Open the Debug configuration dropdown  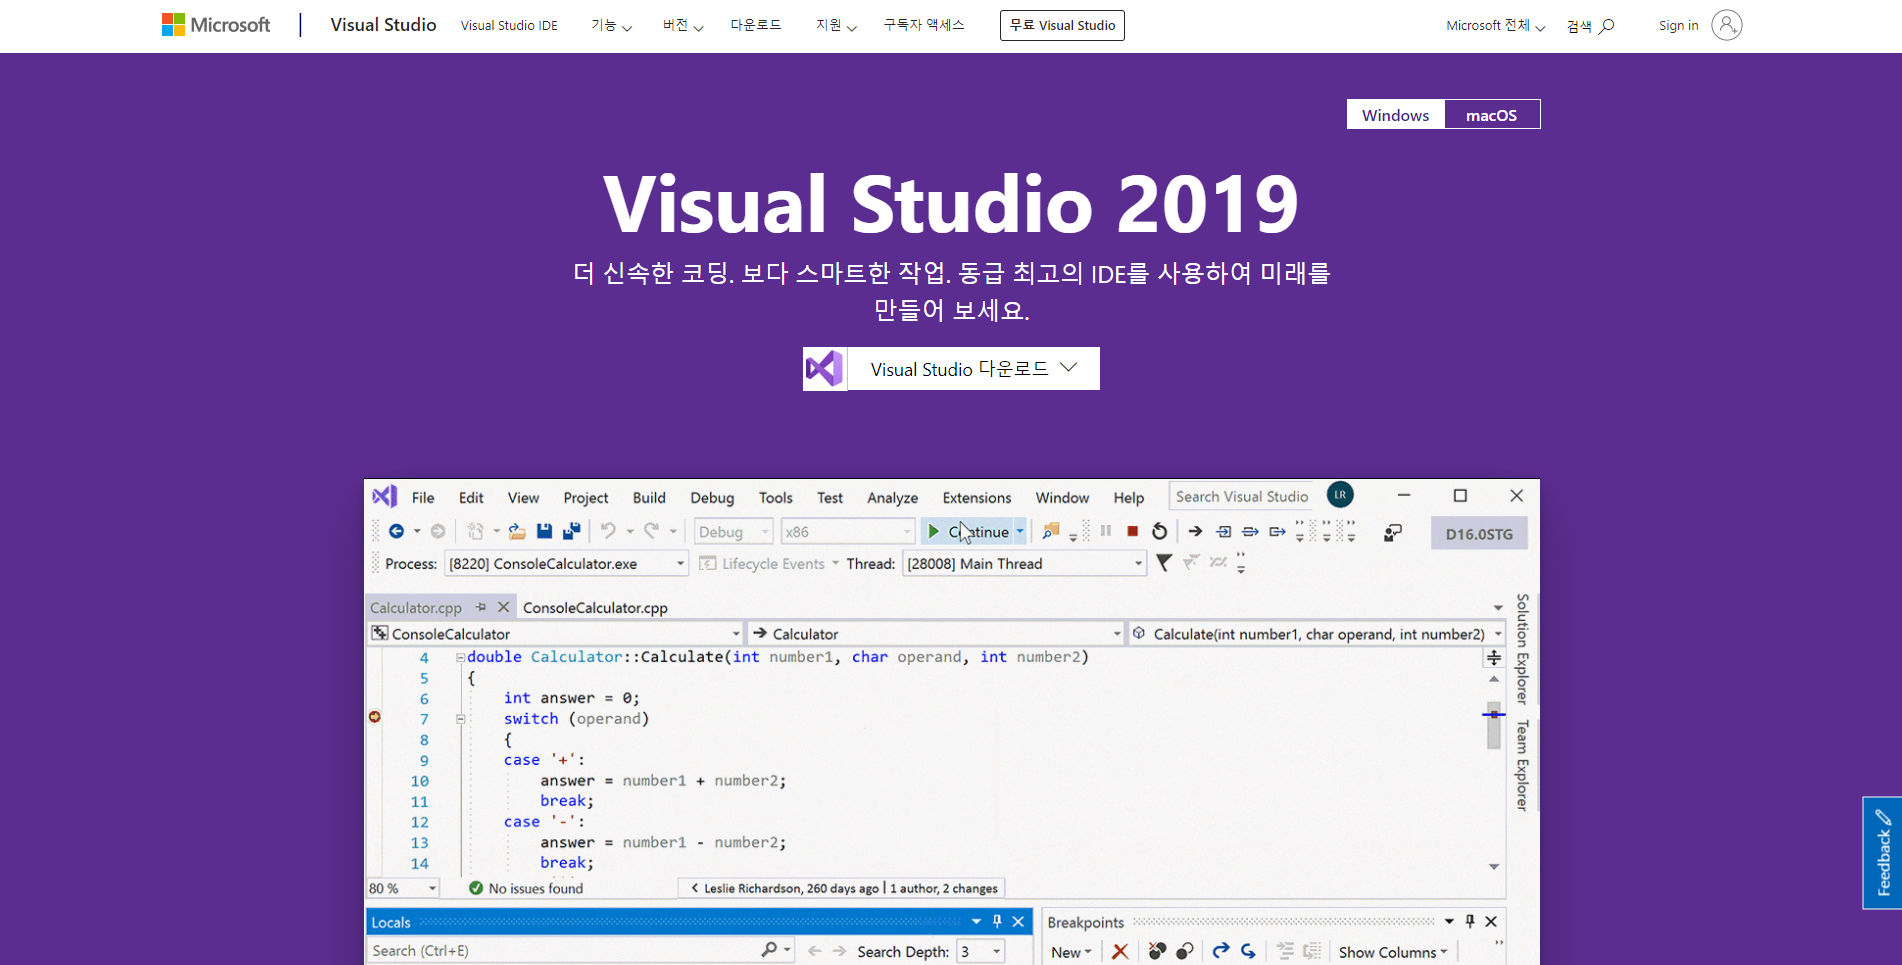coord(734,532)
